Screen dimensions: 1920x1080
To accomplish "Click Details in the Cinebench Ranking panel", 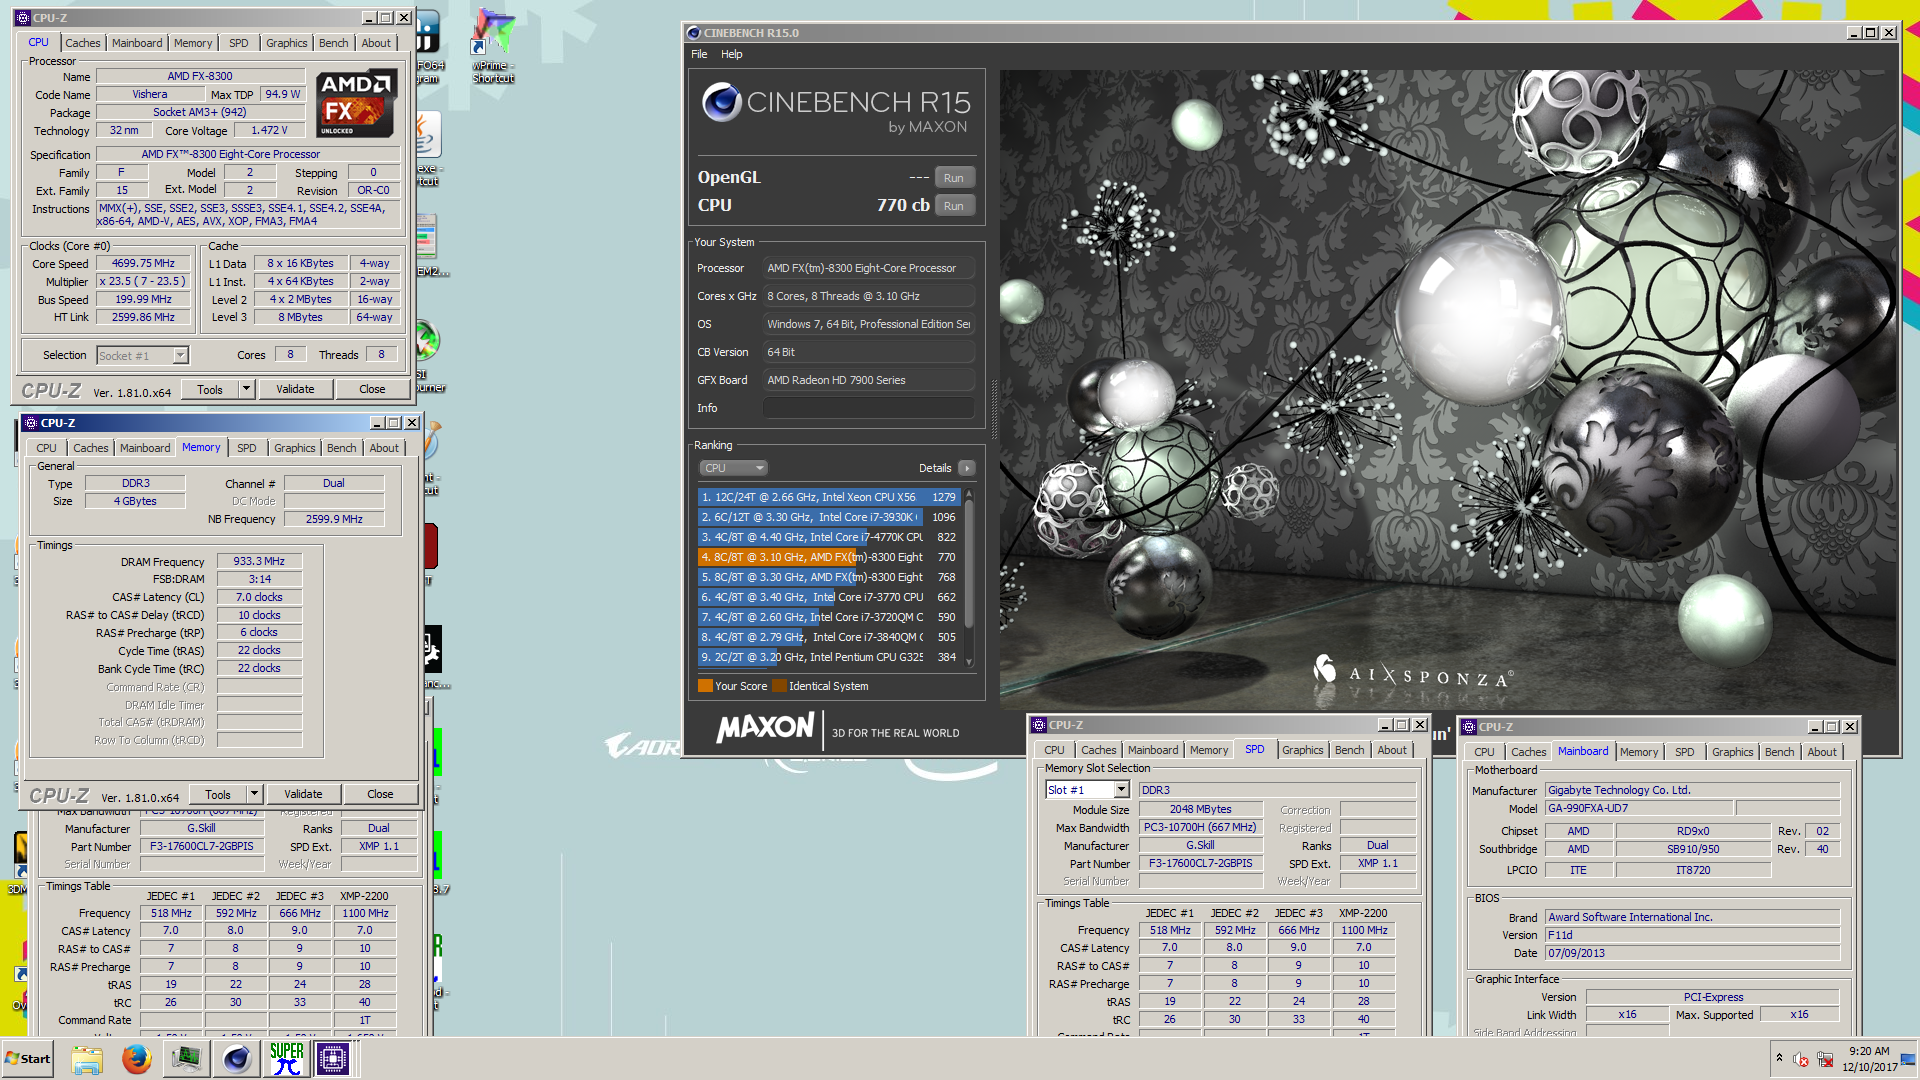I will (x=935, y=468).
